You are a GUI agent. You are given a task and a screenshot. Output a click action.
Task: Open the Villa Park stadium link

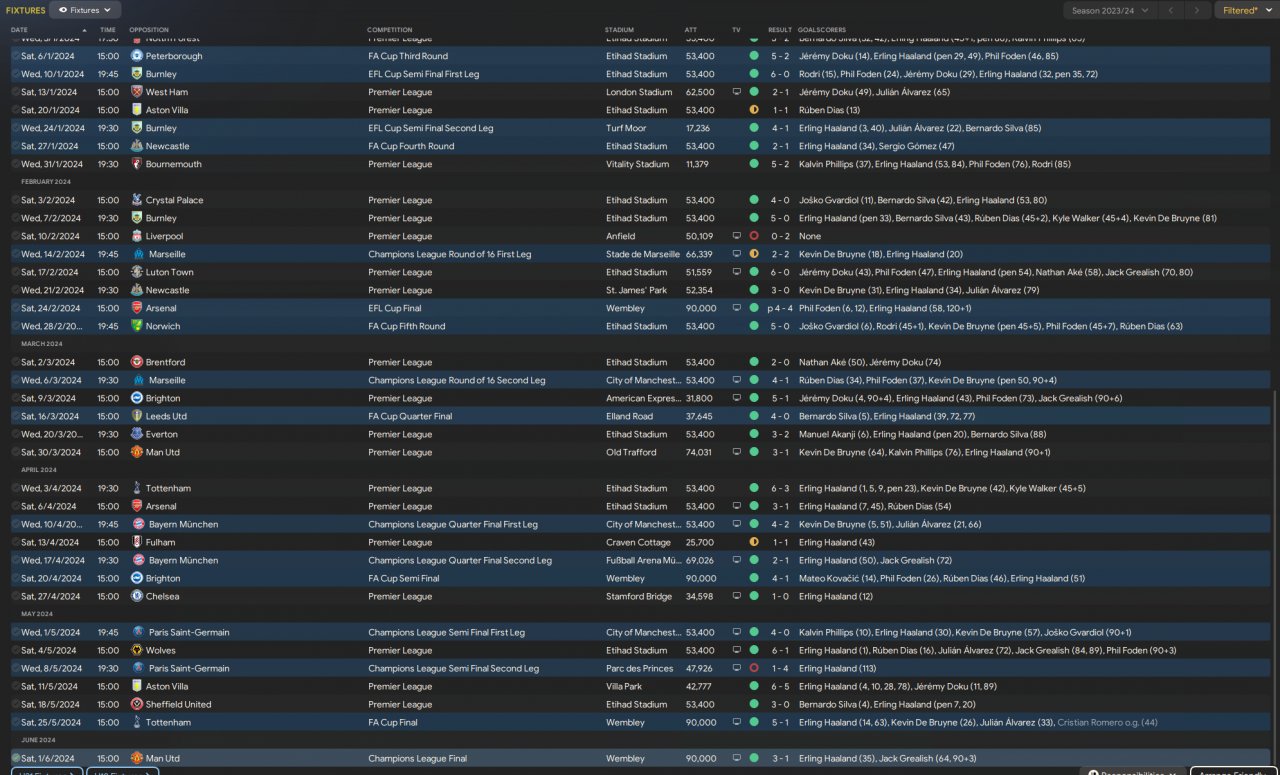pos(624,686)
